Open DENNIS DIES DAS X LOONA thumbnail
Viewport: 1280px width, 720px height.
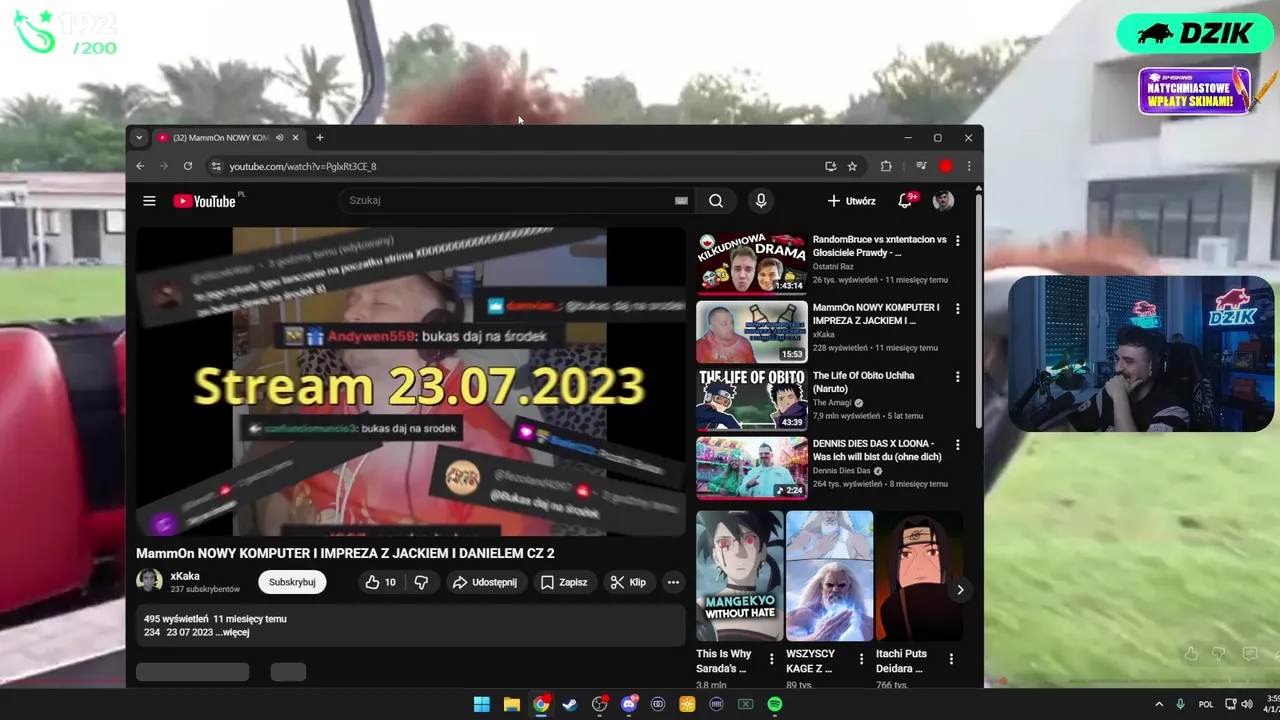pyautogui.click(x=752, y=467)
